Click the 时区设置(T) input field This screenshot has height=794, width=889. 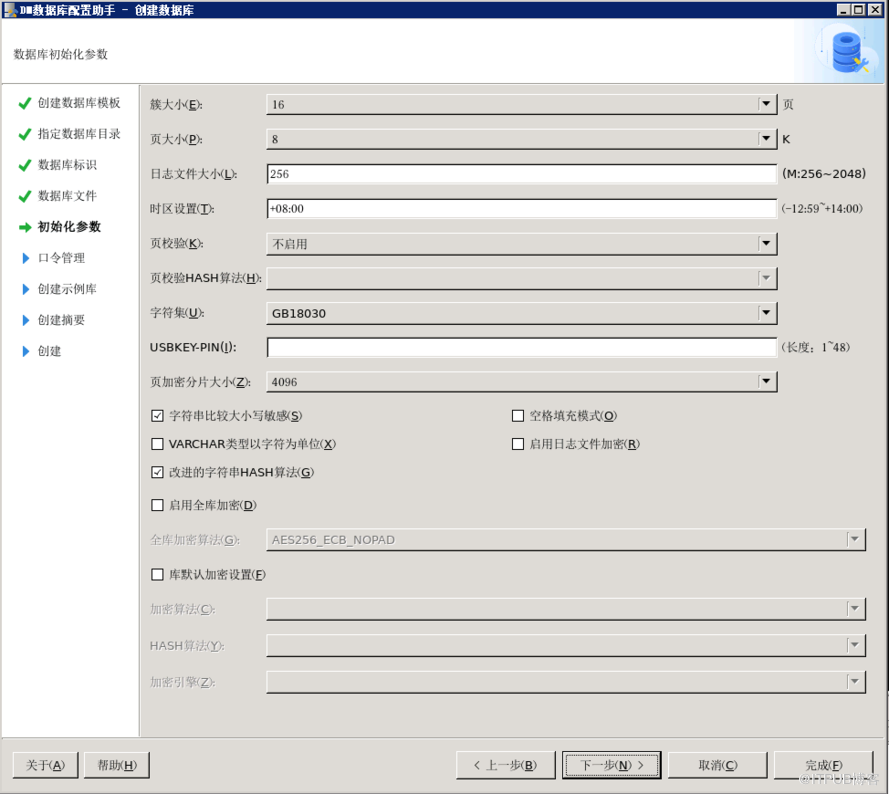(522, 209)
